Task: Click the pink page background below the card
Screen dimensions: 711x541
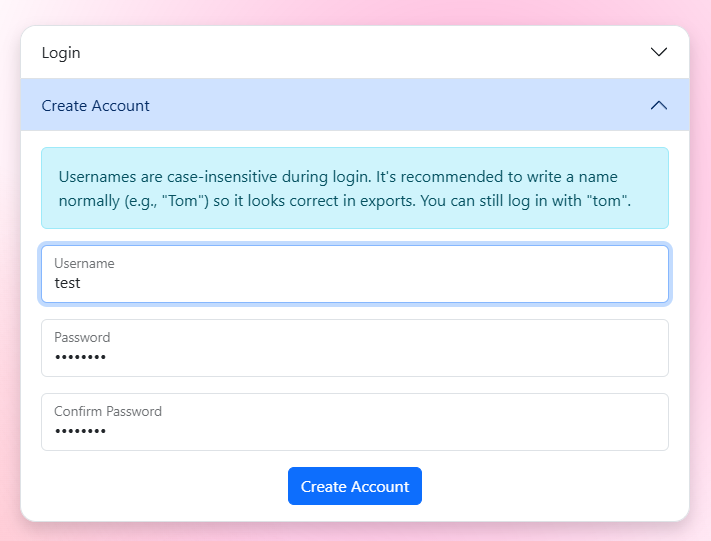Action: coord(355,532)
